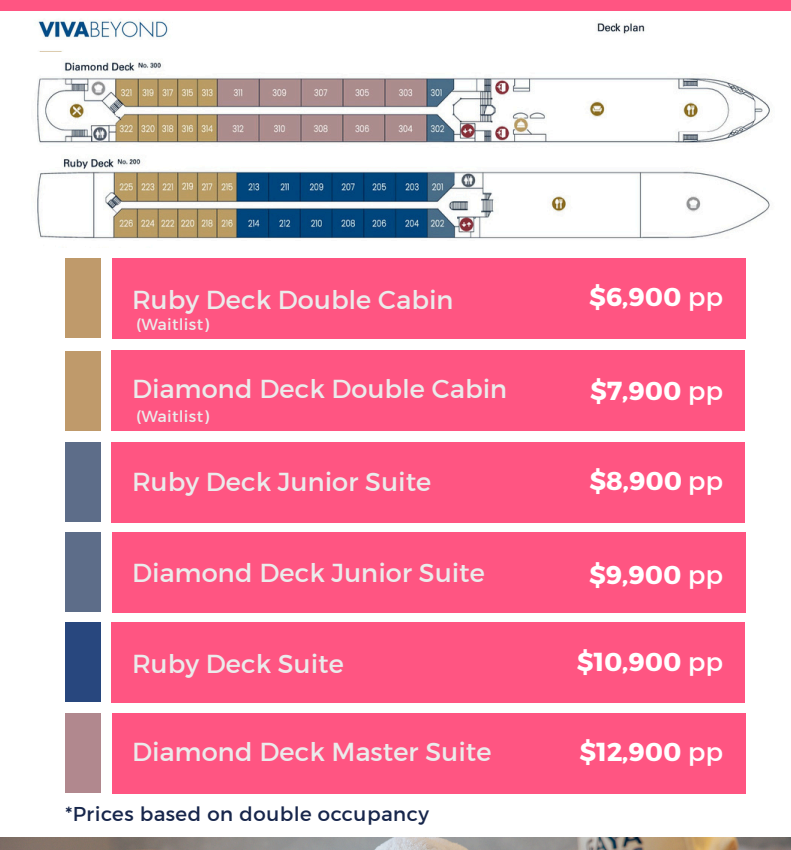Select Ruby Deck Junior Suite at $8,900
The height and width of the screenshot is (850, 791).
[428, 482]
